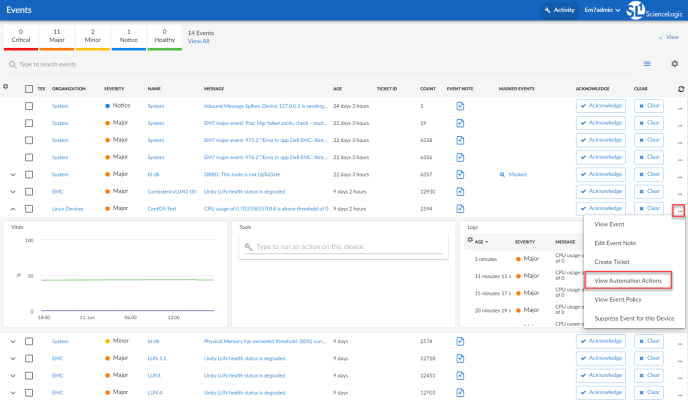688x400 pixels.
Task: Expand the bl-db DRBD event row
Action: pyautogui.click(x=13, y=174)
